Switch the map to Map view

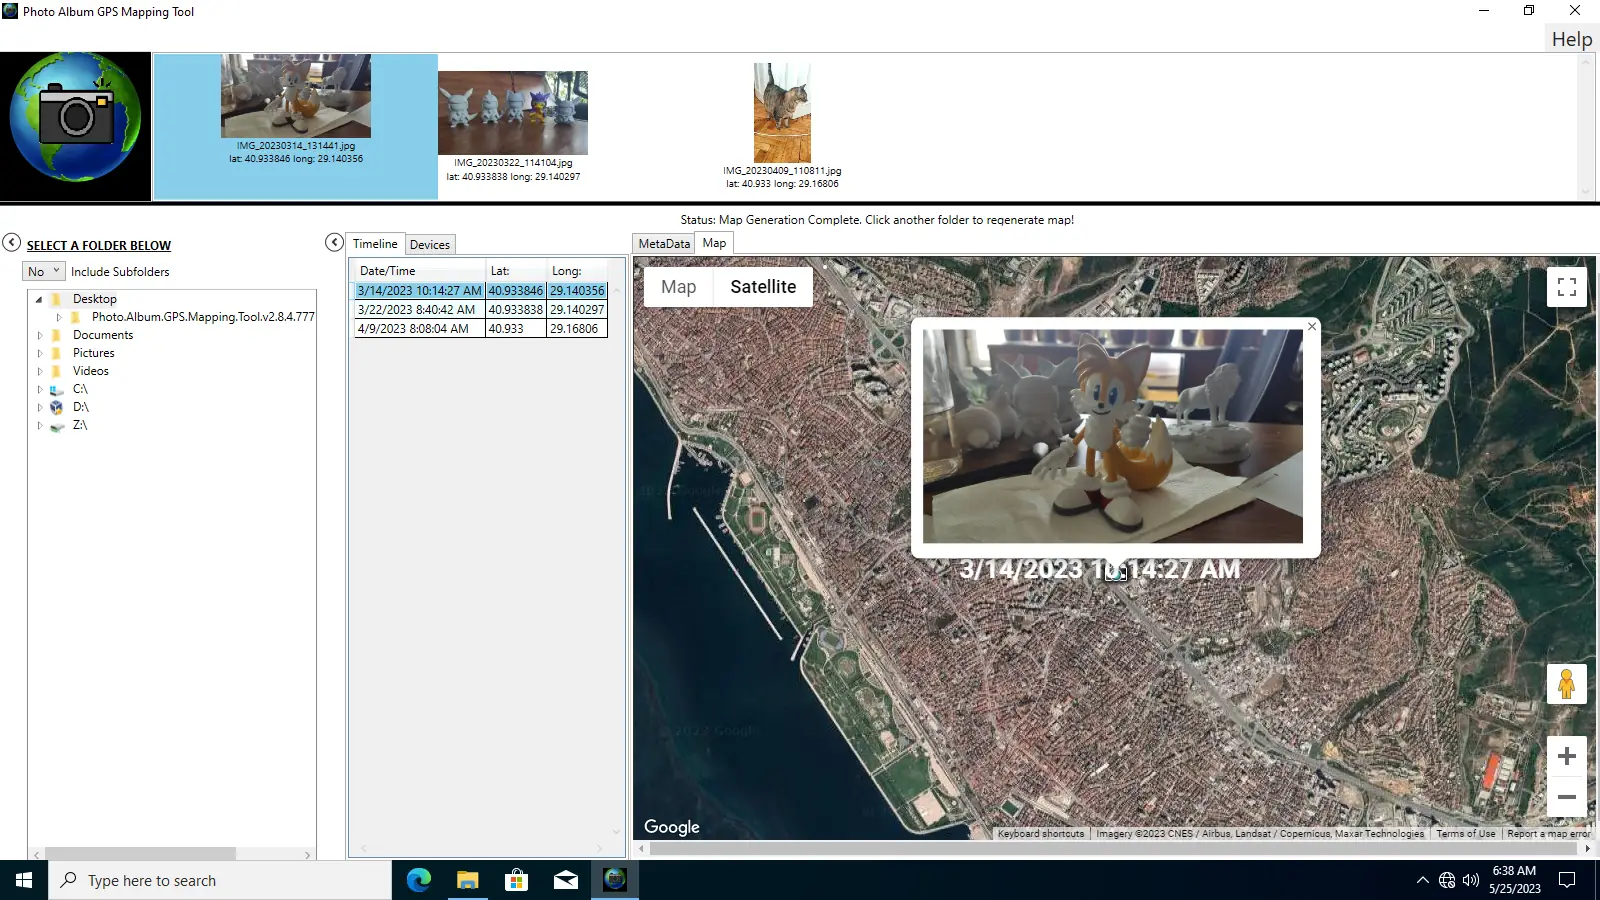pos(678,286)
